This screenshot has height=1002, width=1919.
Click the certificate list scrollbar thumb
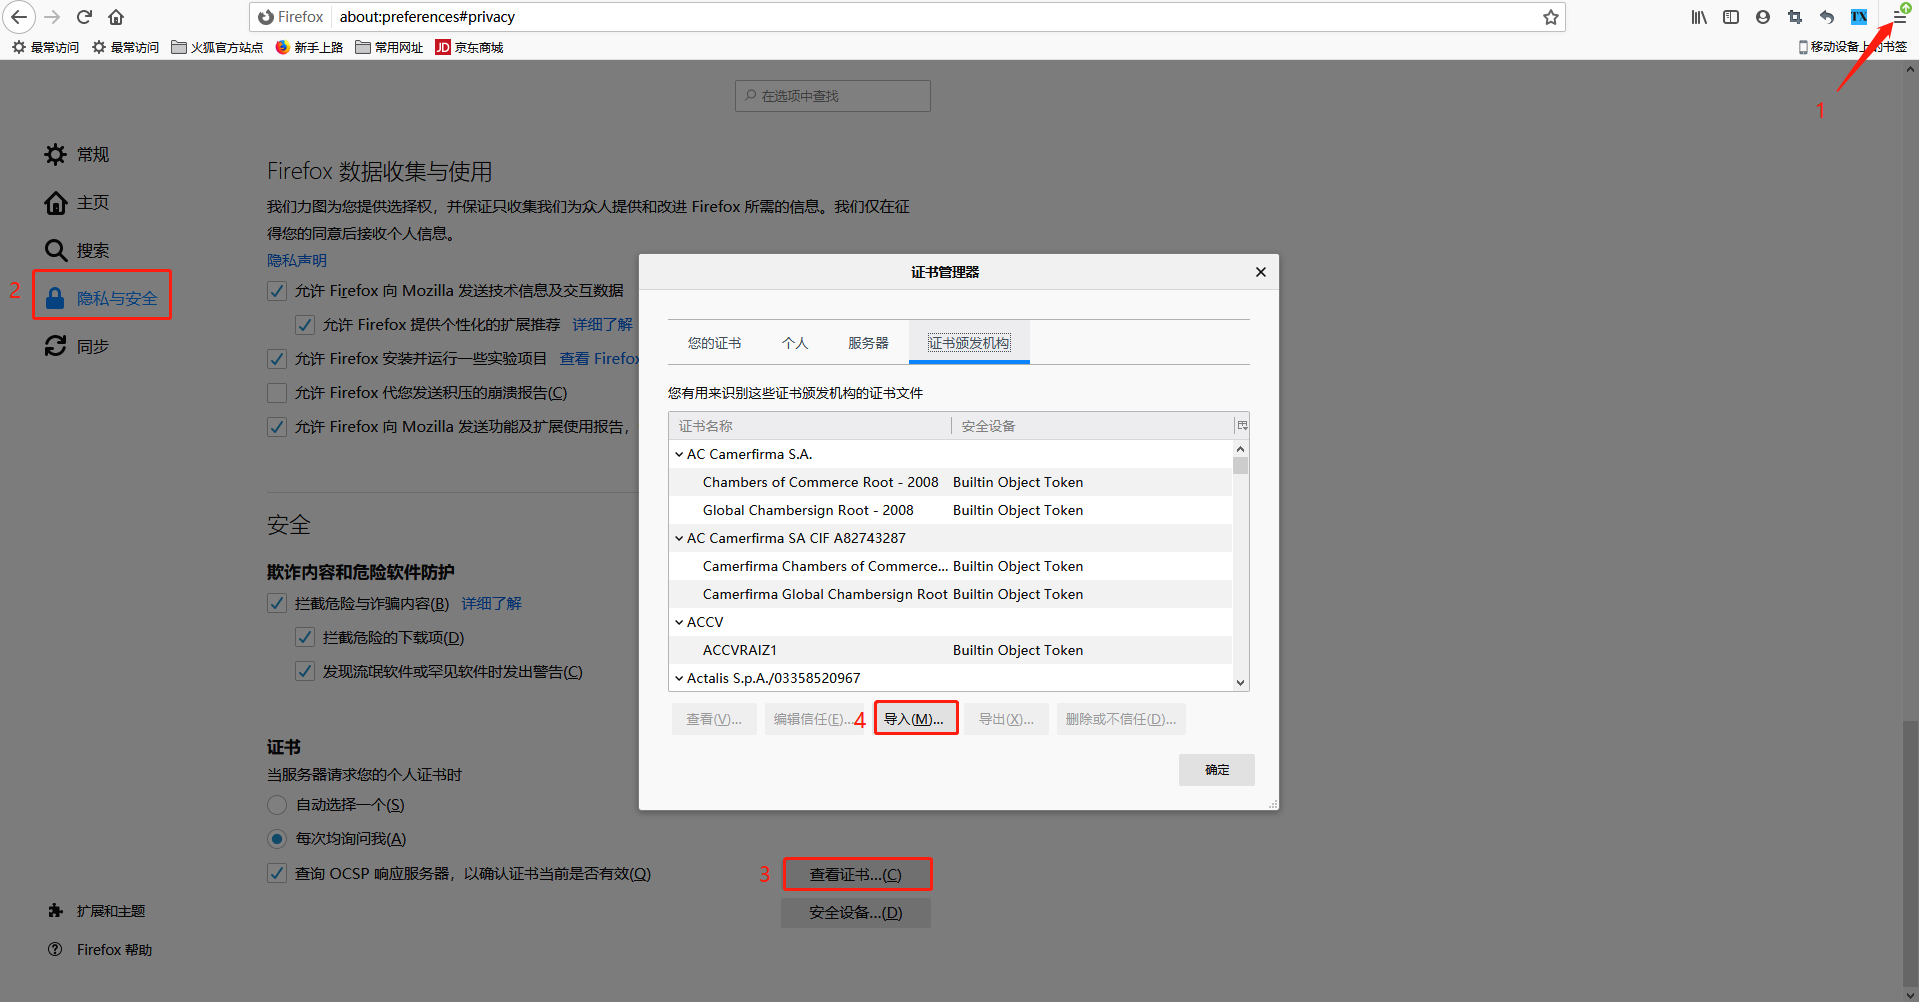click(1241, 466)
